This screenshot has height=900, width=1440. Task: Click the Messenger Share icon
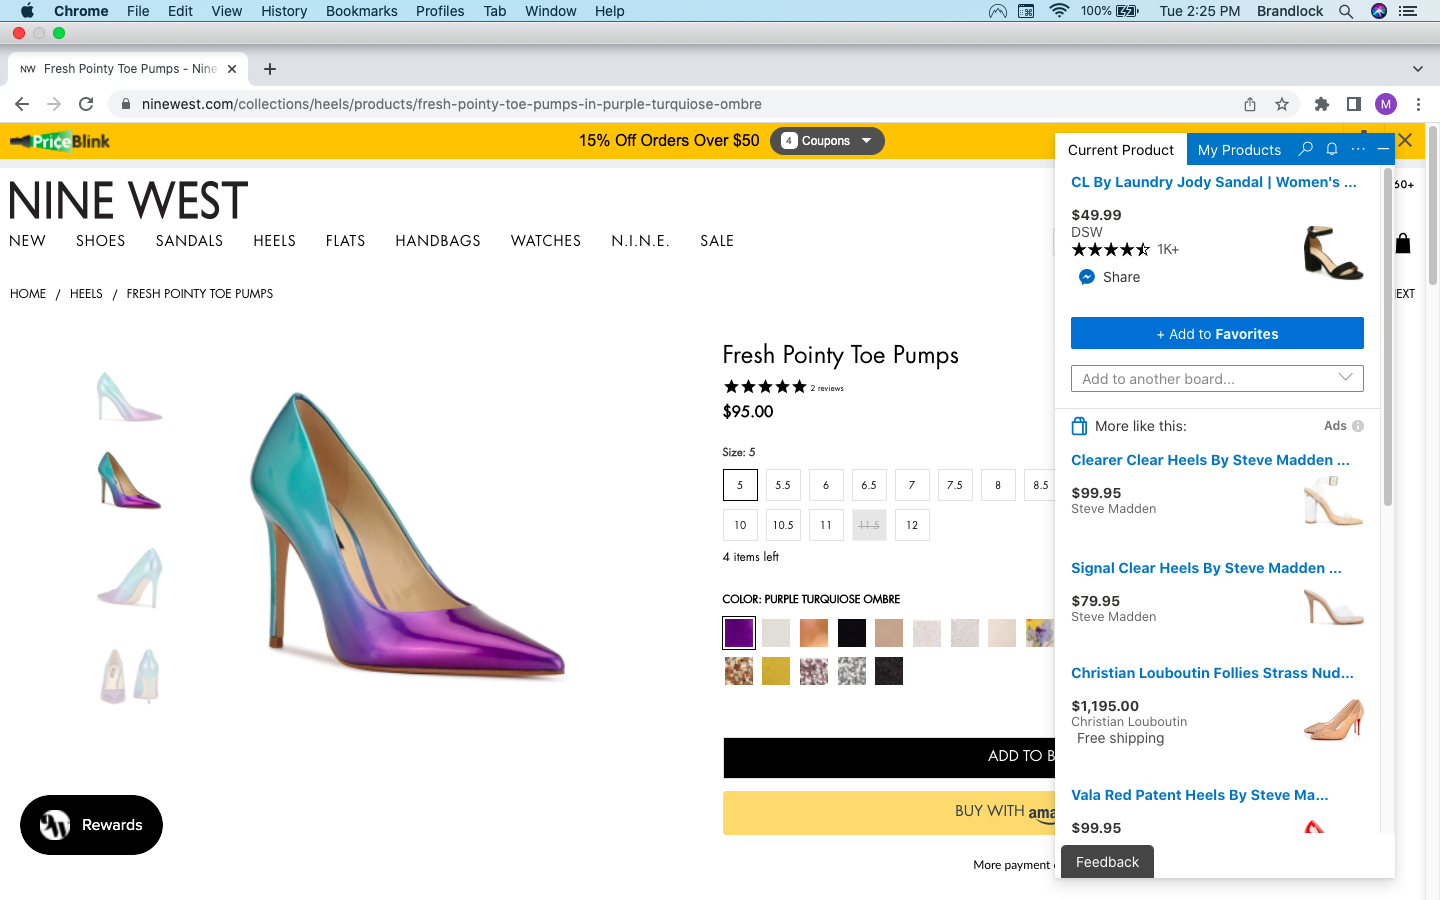coord(1087,277)
